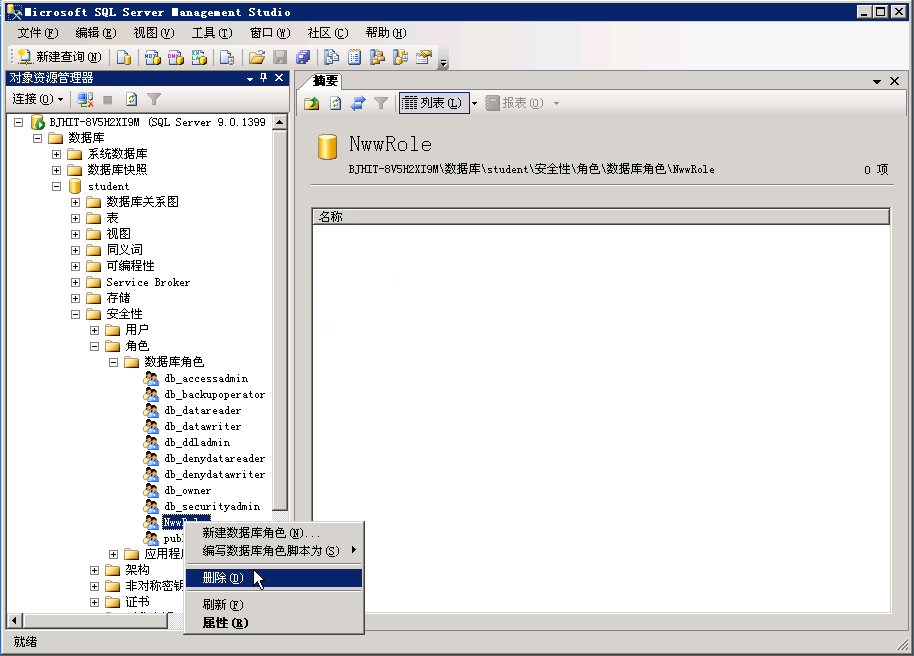Click the 新建查询 new query button
Screen dimensions: 914x656
point(60,57)
